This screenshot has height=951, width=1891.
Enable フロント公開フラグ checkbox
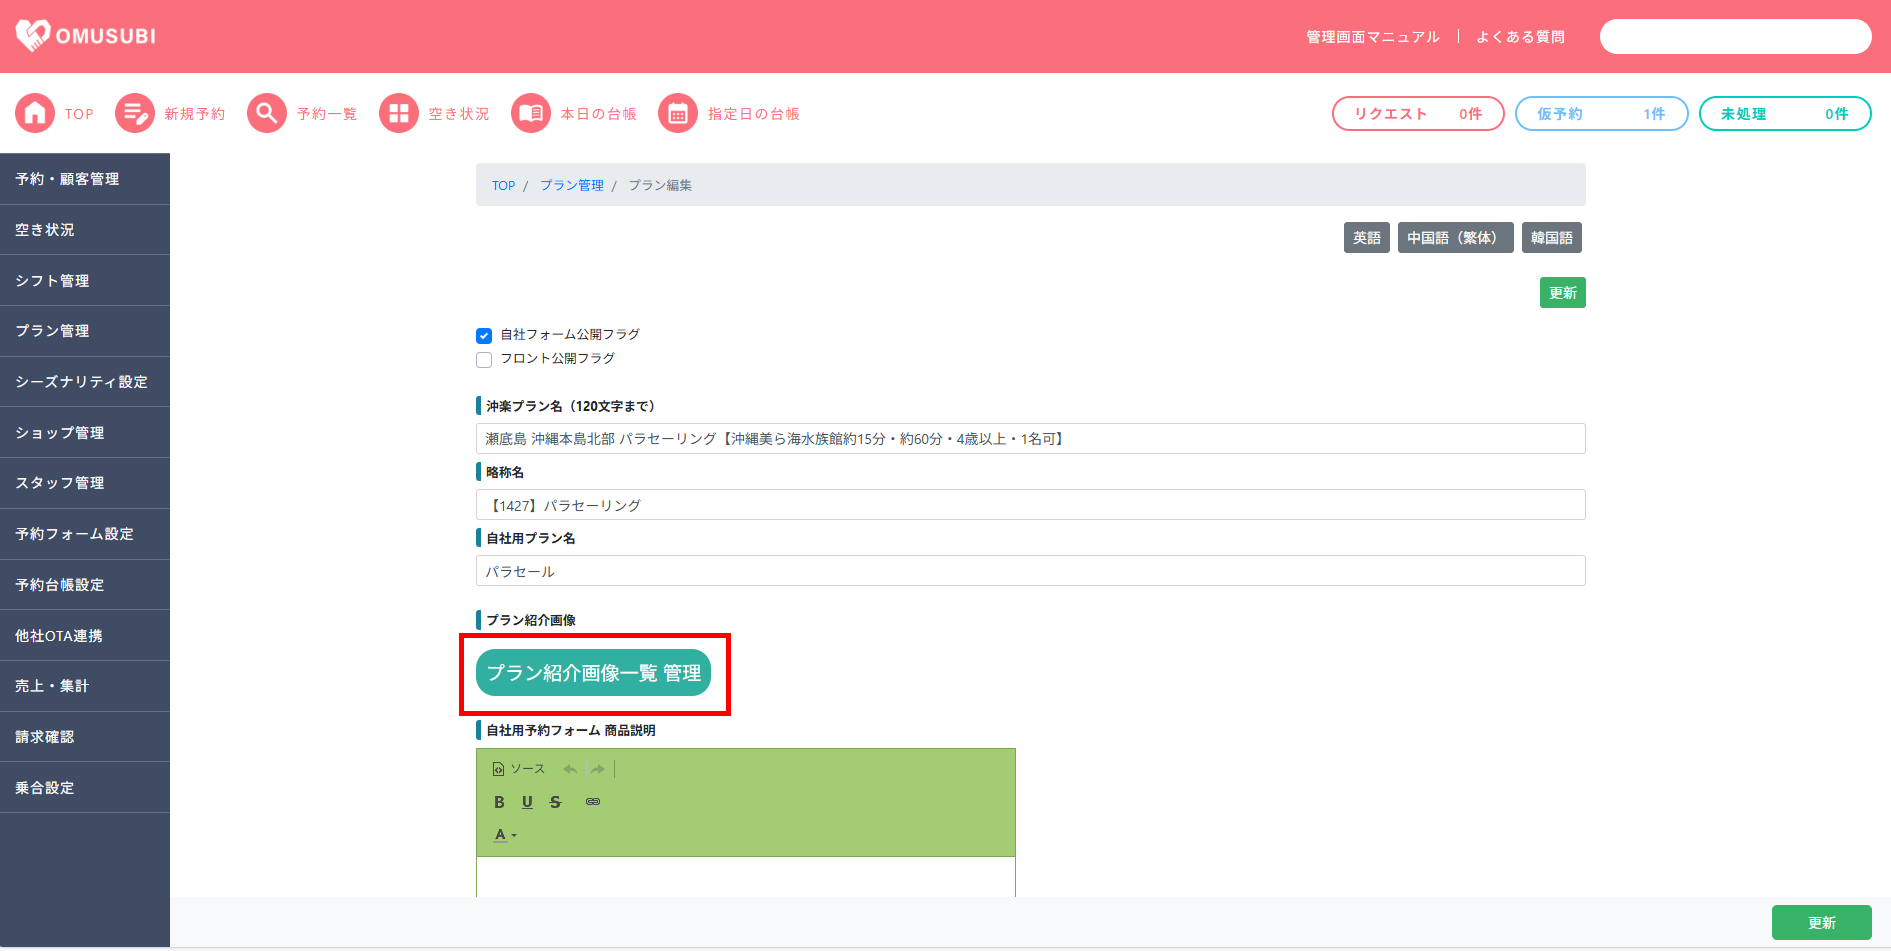click(x=484, y=360)
